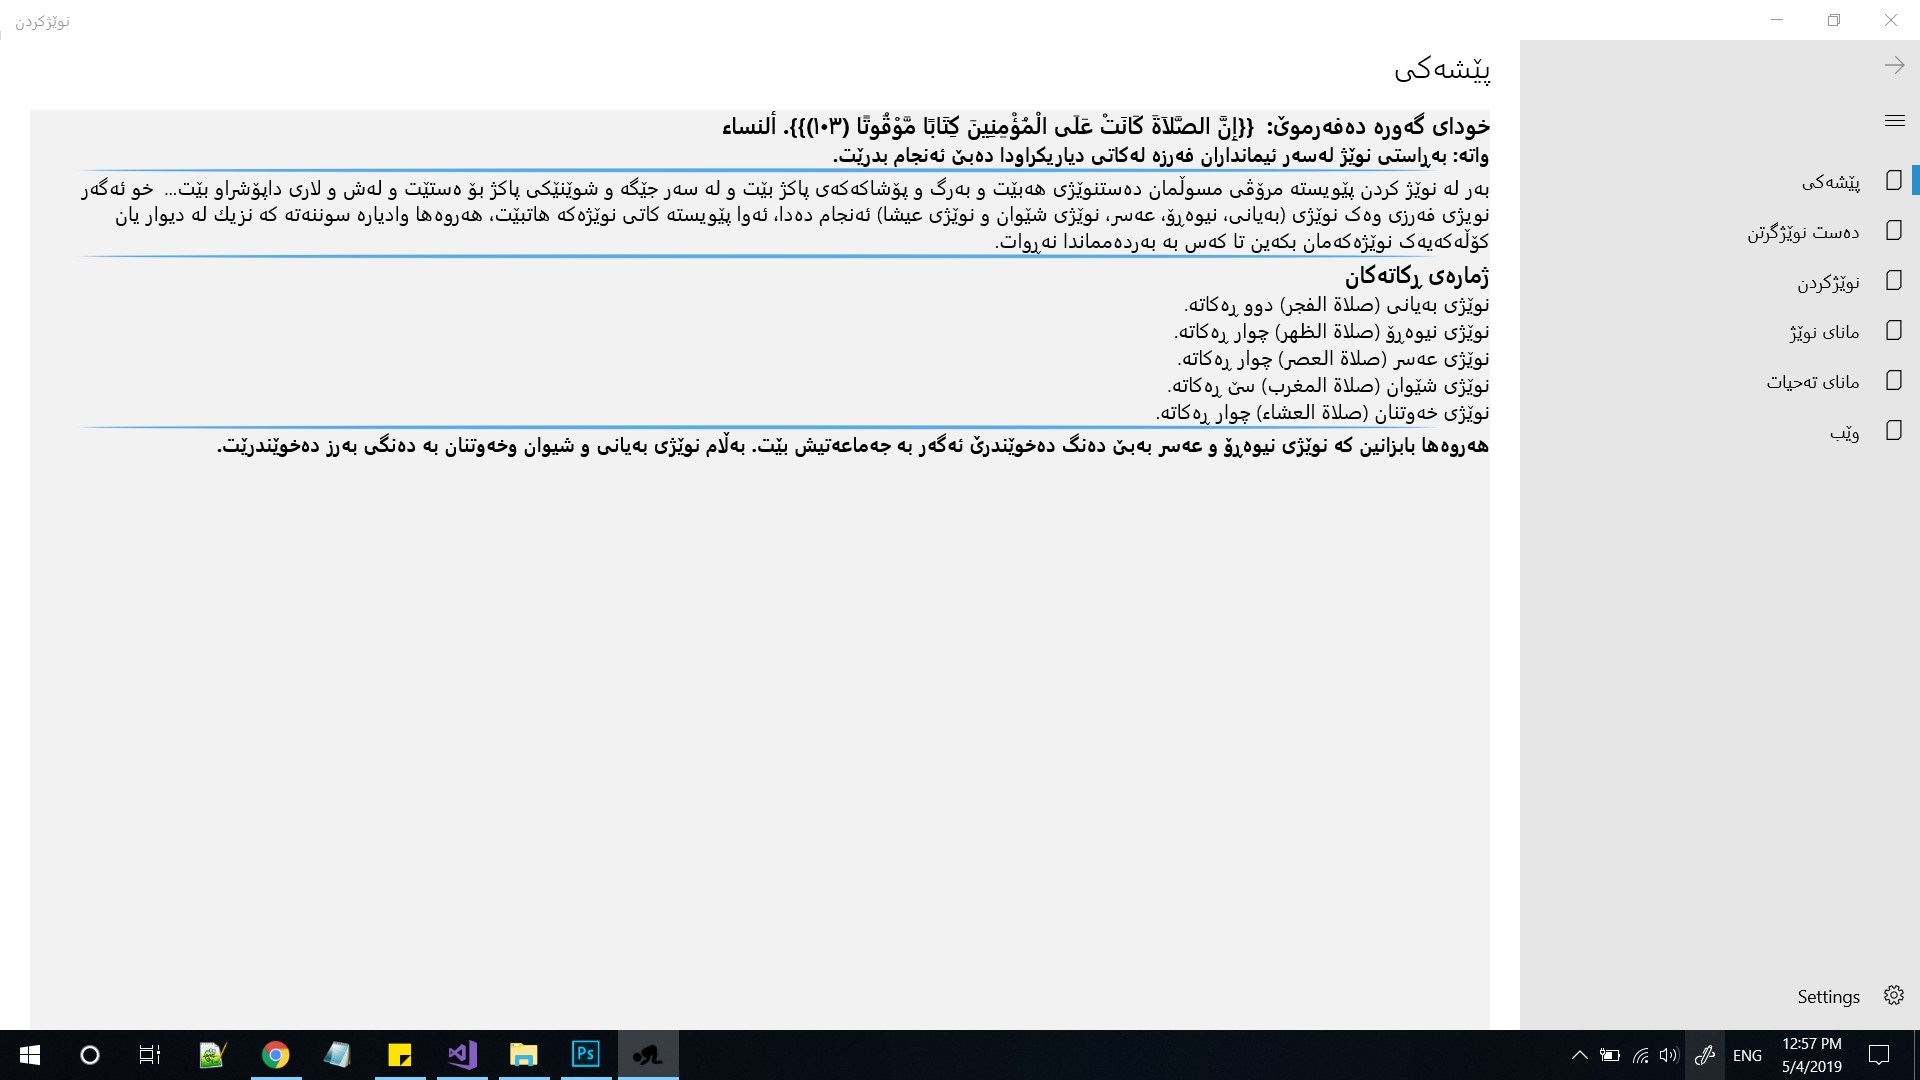
Task: Open the Action Center notifications icon
Action: point(1879,1055)
